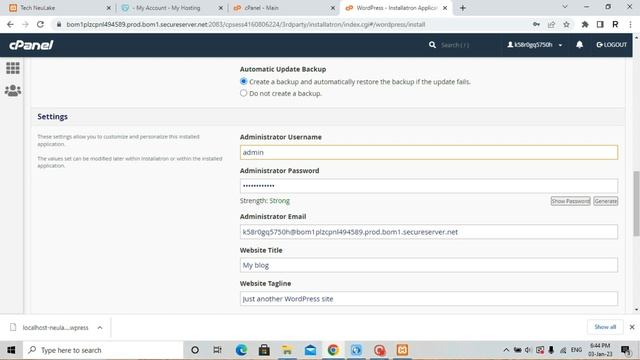The image size is (640, 360).
Task: Open the R profile avatar
Action: pyautogui.click(x=615, y=24)
